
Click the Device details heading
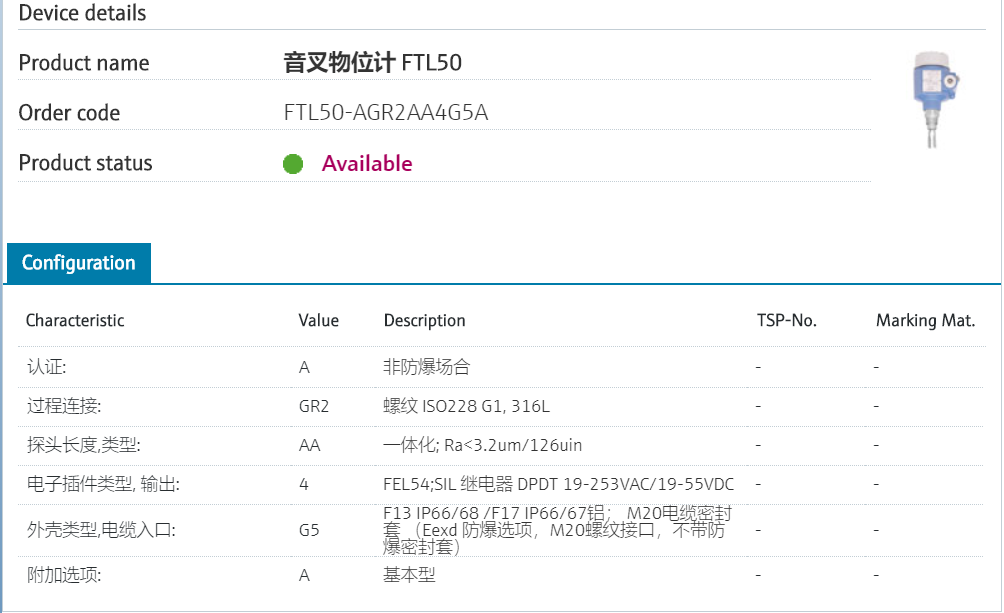pos(82,13)
